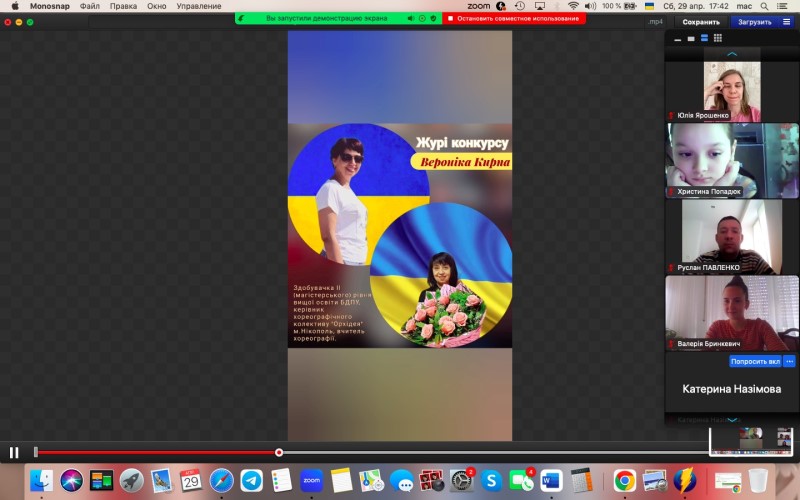Switch Zoom panel to stacked thumbnail view

pos(704,38)
